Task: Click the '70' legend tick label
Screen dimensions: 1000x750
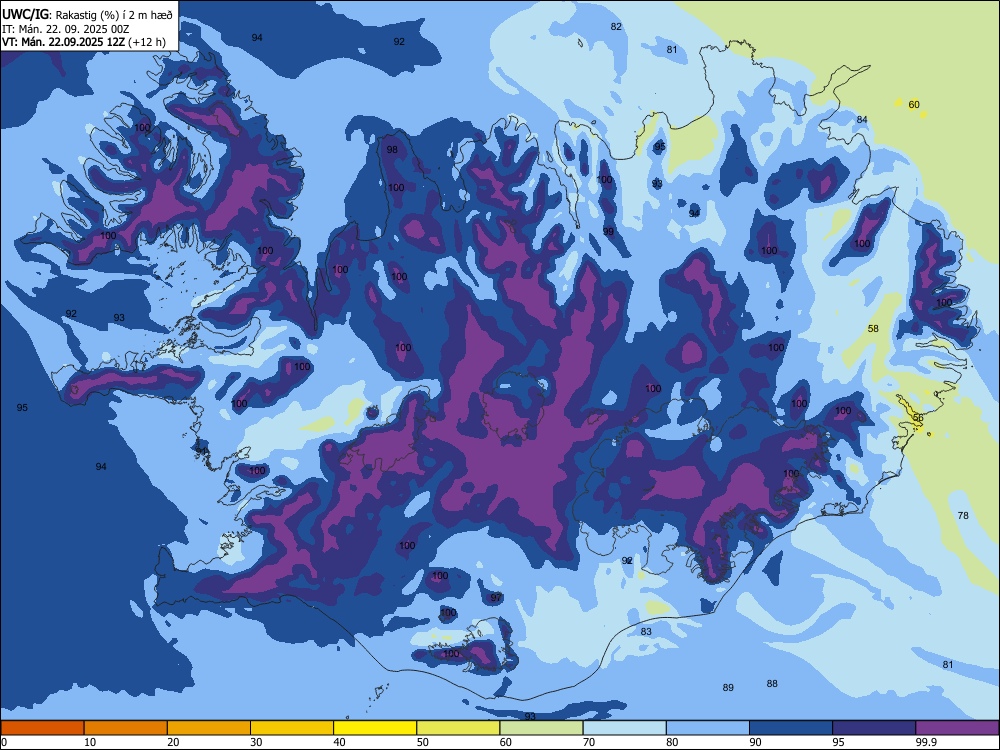Action: 589,742
